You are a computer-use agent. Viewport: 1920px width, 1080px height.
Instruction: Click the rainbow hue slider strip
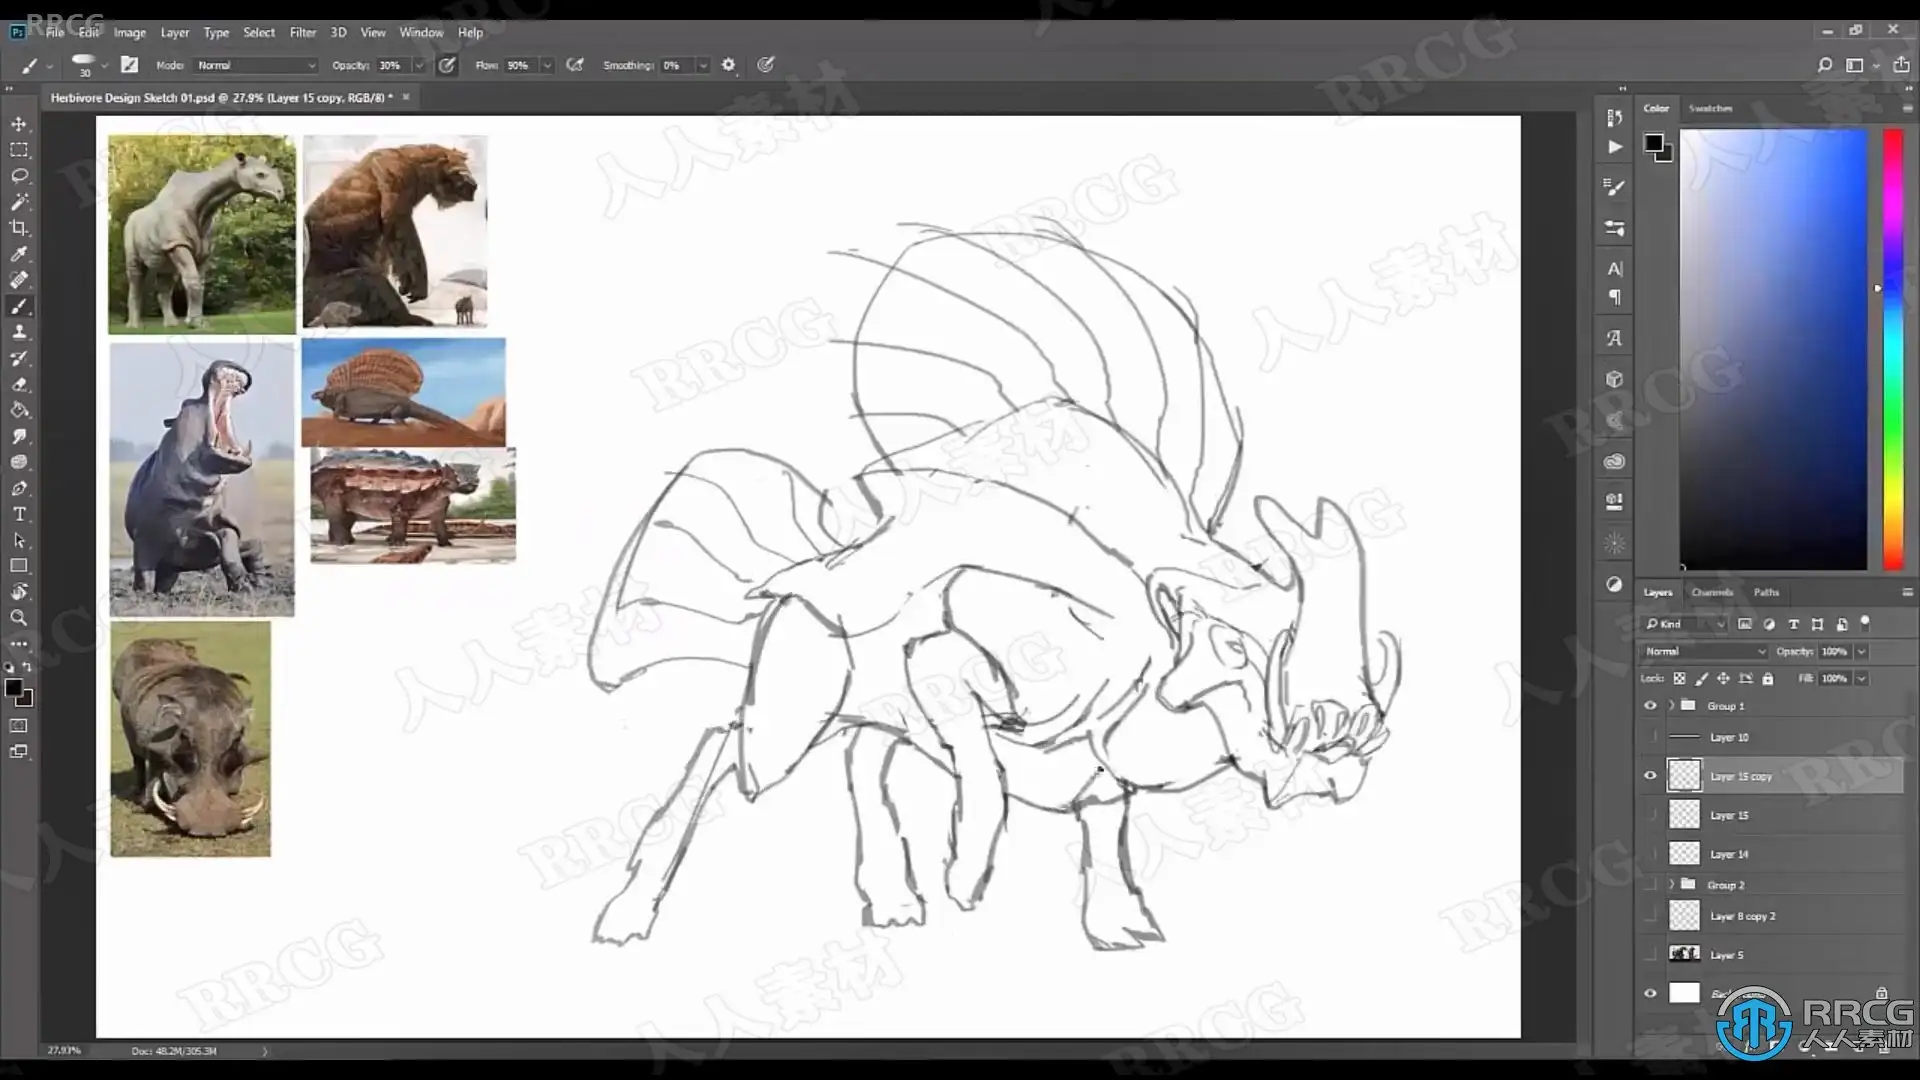(x=1893, y=350)
